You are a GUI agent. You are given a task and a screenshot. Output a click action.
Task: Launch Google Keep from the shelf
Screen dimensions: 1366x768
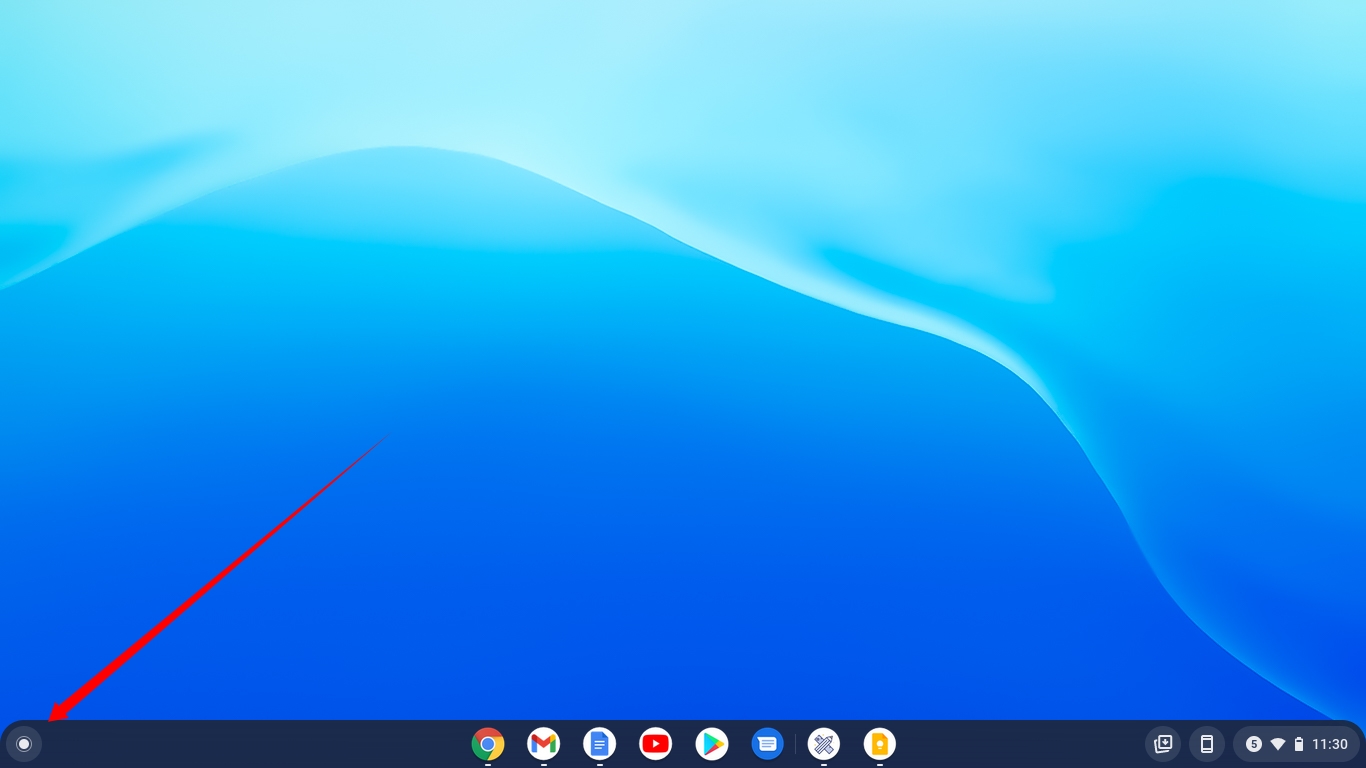coord(880,744)
